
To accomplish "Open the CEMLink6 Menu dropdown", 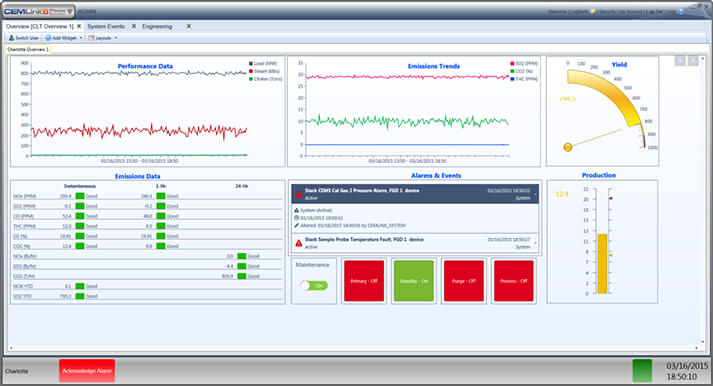I will (x=38, y=11).
